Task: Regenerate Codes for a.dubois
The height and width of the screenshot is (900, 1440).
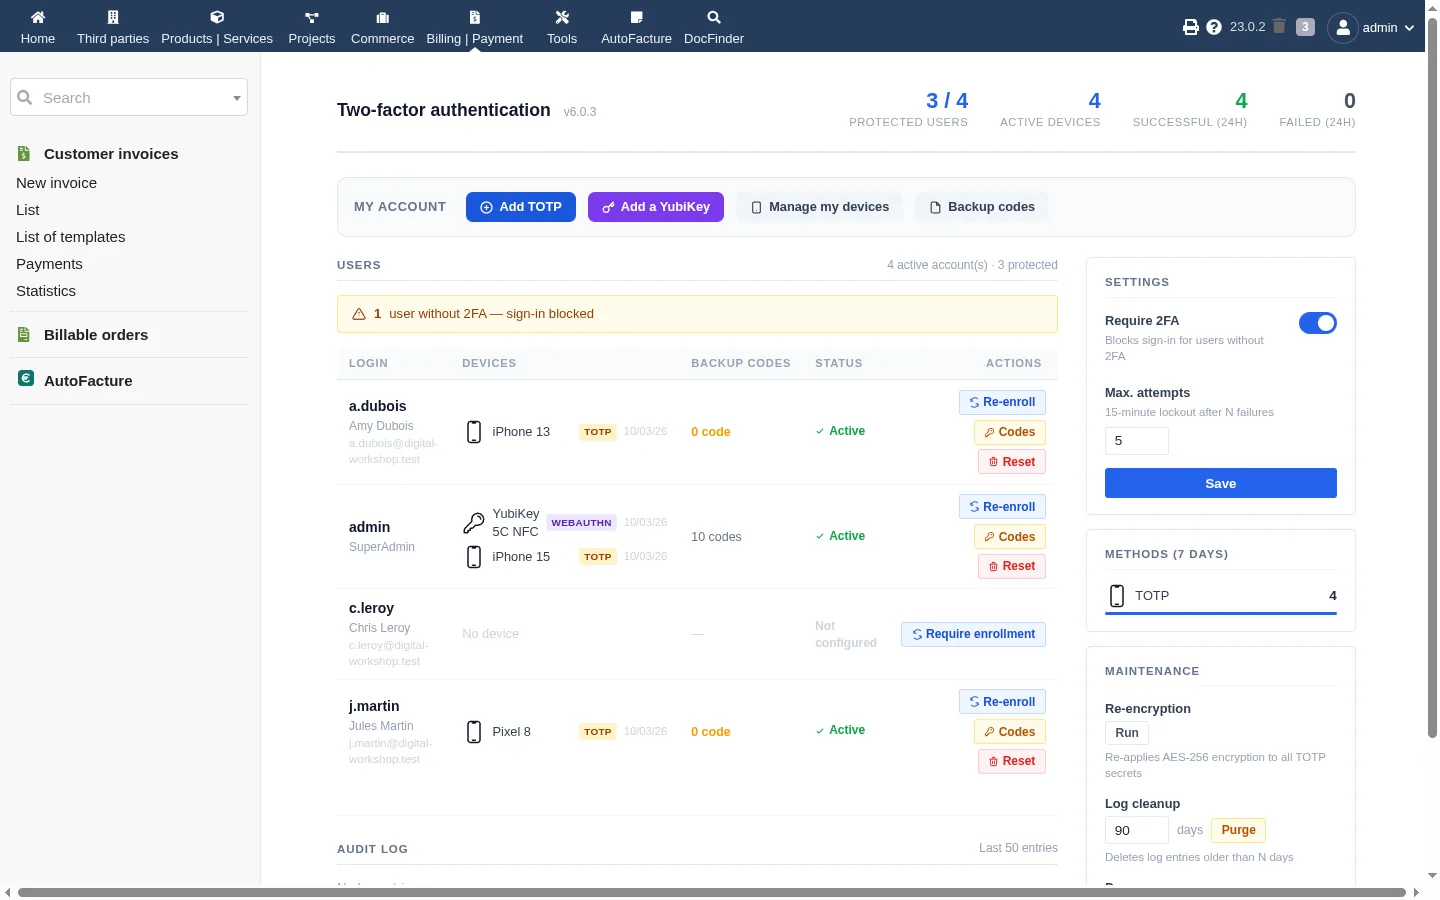Action: point(1010,432)
